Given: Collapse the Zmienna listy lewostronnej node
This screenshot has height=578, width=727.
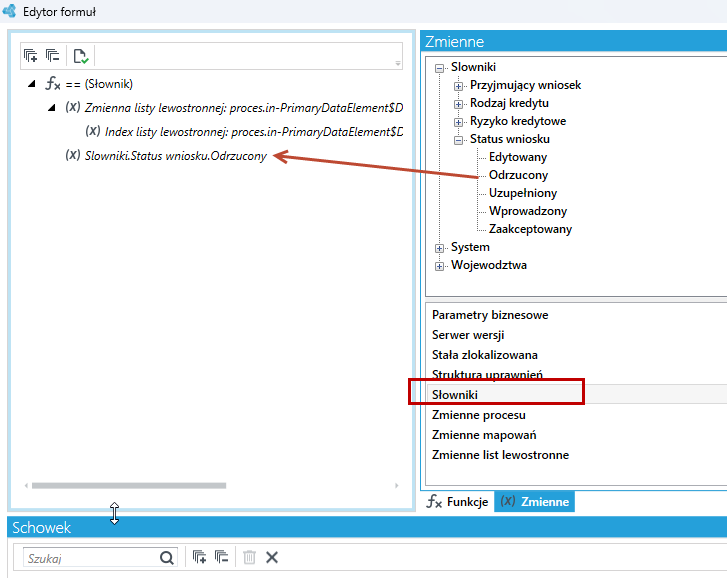Looking at the screenshot, I should point(52,108).
